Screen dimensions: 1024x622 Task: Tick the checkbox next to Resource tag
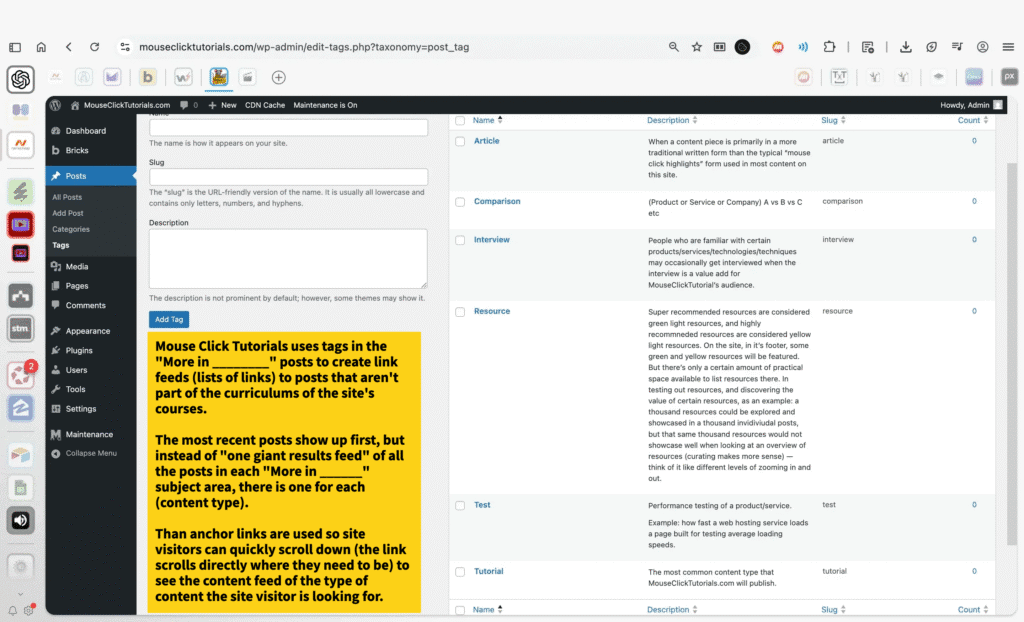[x=460, y=312]
